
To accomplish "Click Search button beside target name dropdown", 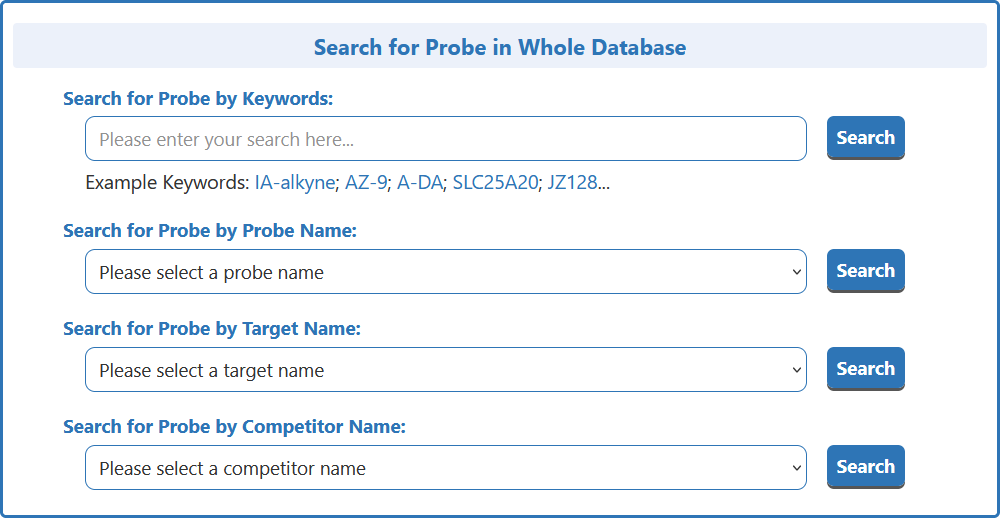I will (865, 369).
